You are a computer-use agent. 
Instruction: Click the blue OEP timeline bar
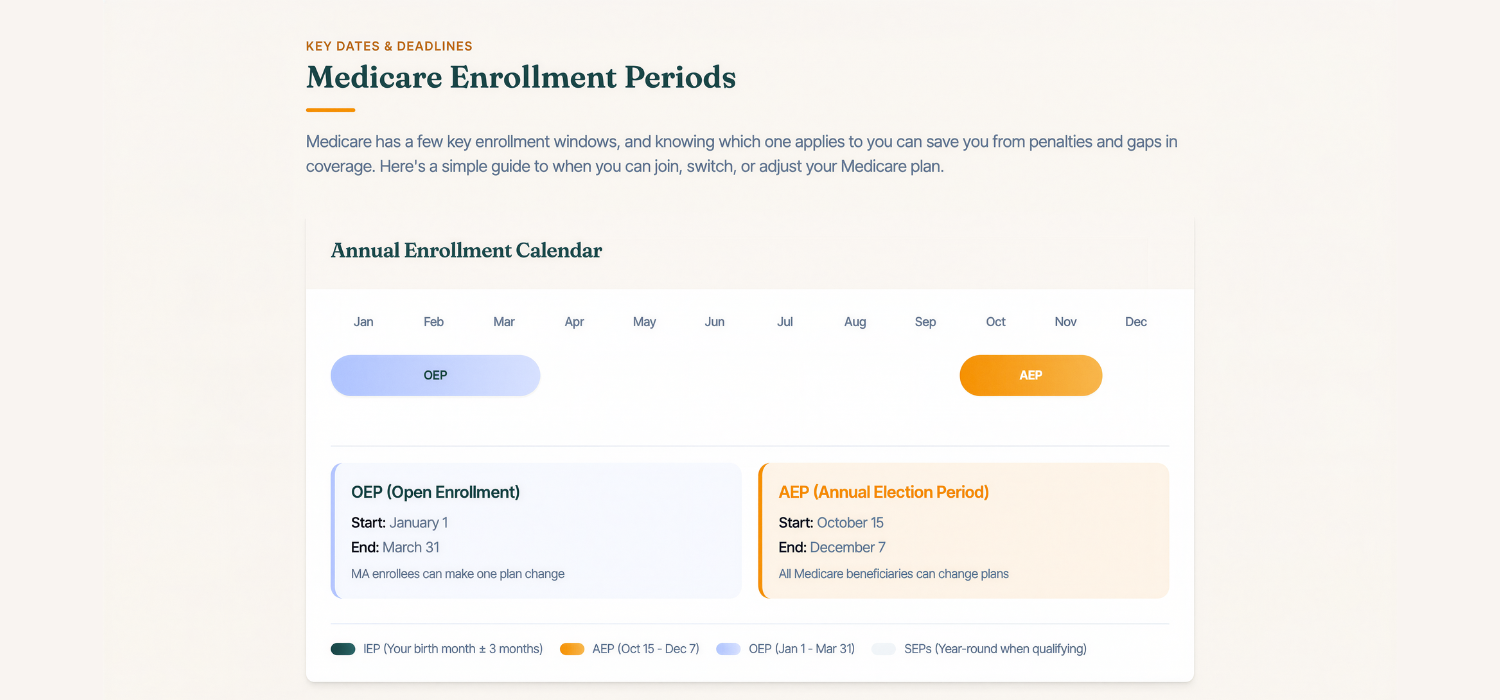click(435, 375)
